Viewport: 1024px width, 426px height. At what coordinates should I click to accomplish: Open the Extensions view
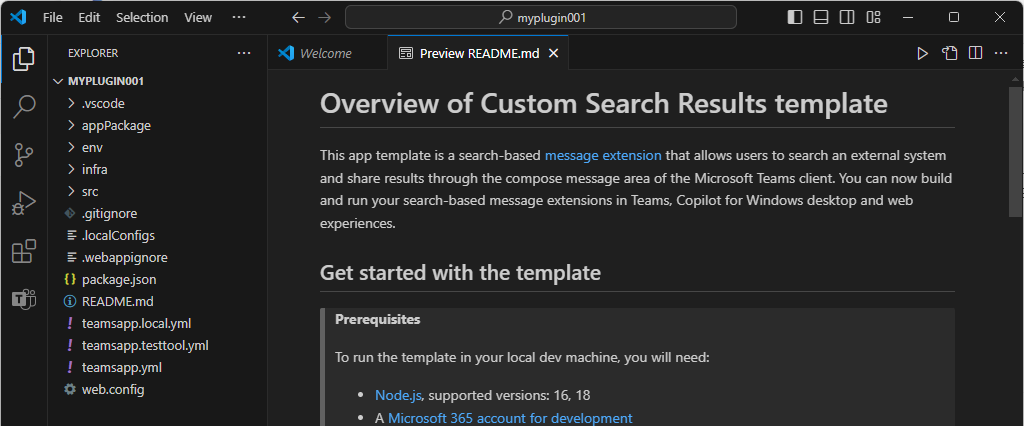(24, 252)
